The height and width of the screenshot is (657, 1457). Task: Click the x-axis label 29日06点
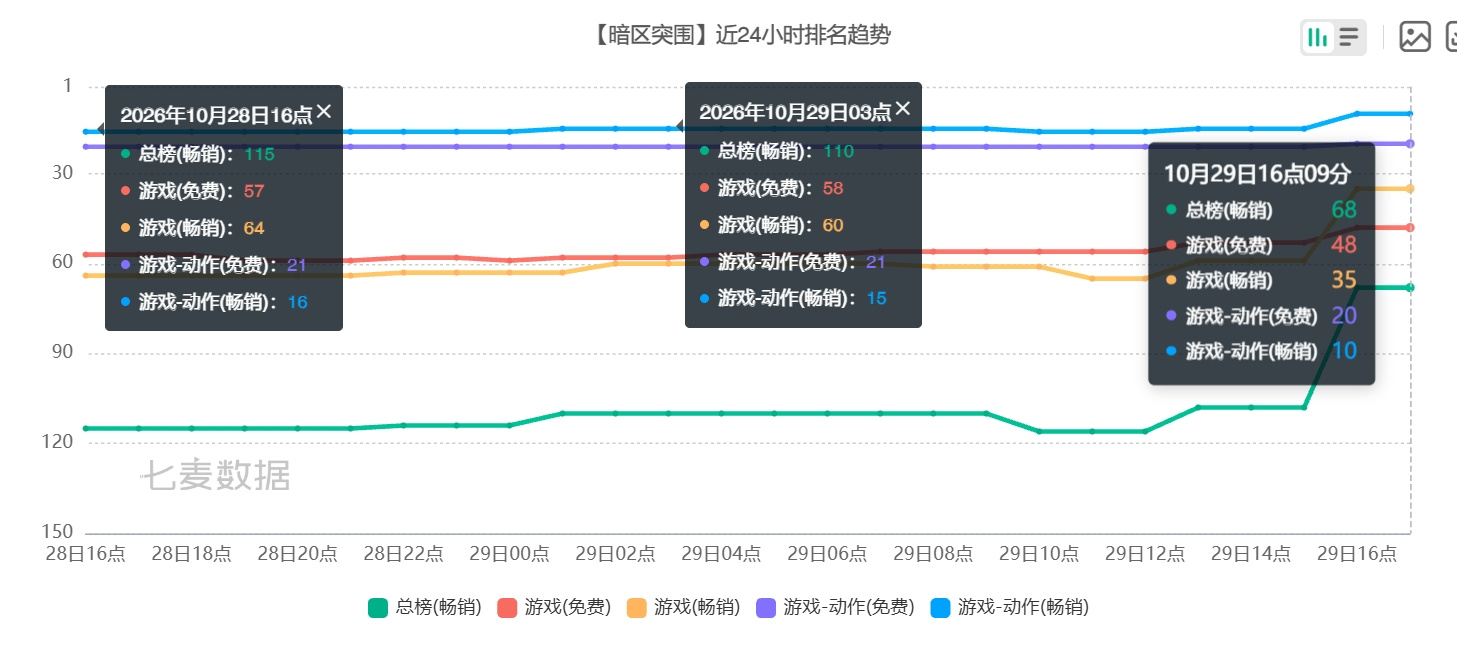(x=828, y=554)
